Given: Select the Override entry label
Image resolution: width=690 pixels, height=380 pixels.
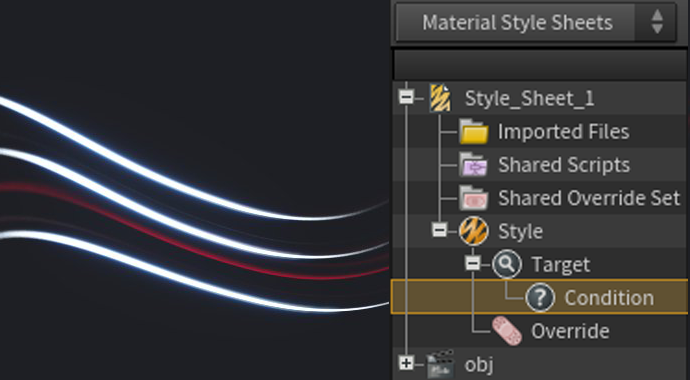Looking at the screenshot, I should (570, 331).
